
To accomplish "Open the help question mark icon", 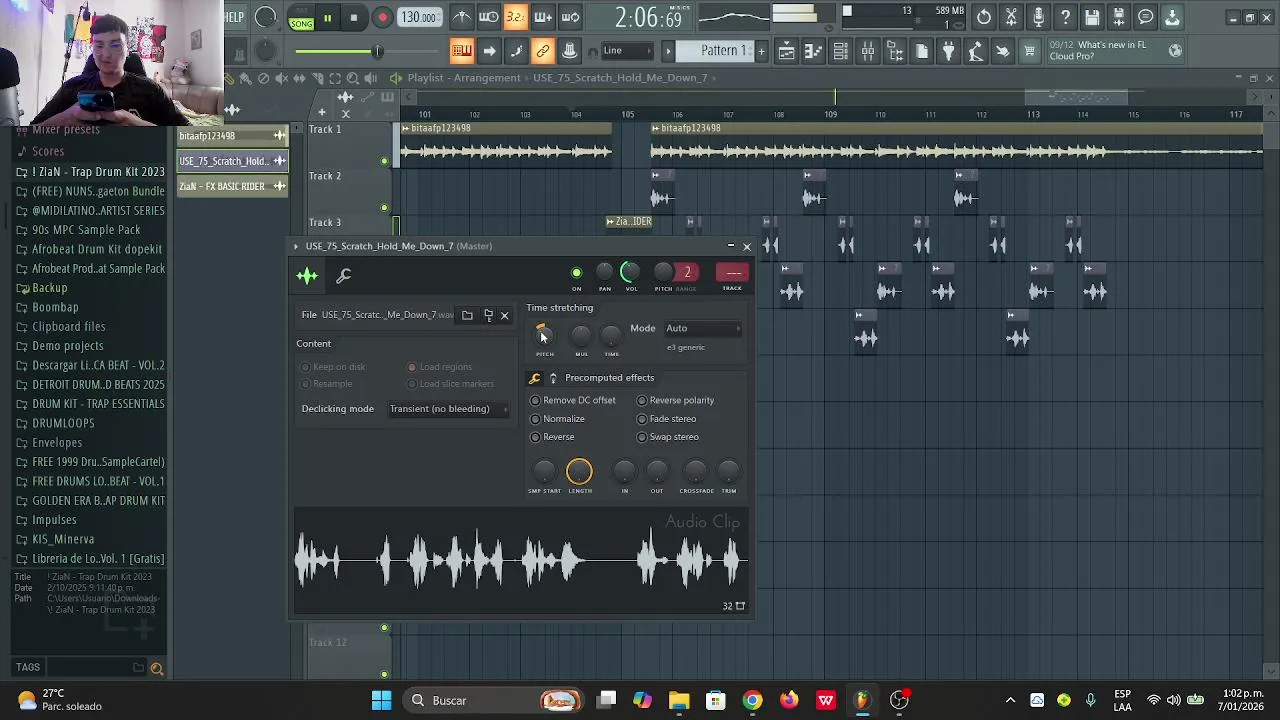I will pos(1065,17).
